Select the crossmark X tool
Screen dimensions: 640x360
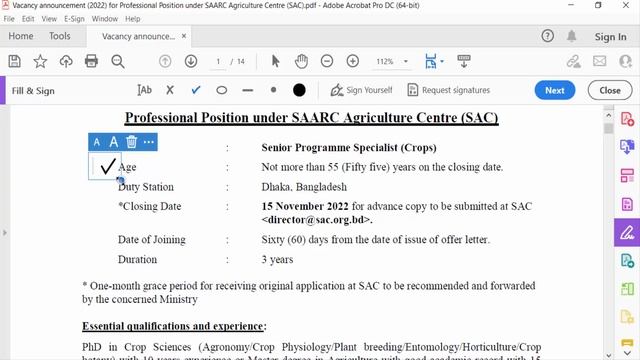point(170,90)
